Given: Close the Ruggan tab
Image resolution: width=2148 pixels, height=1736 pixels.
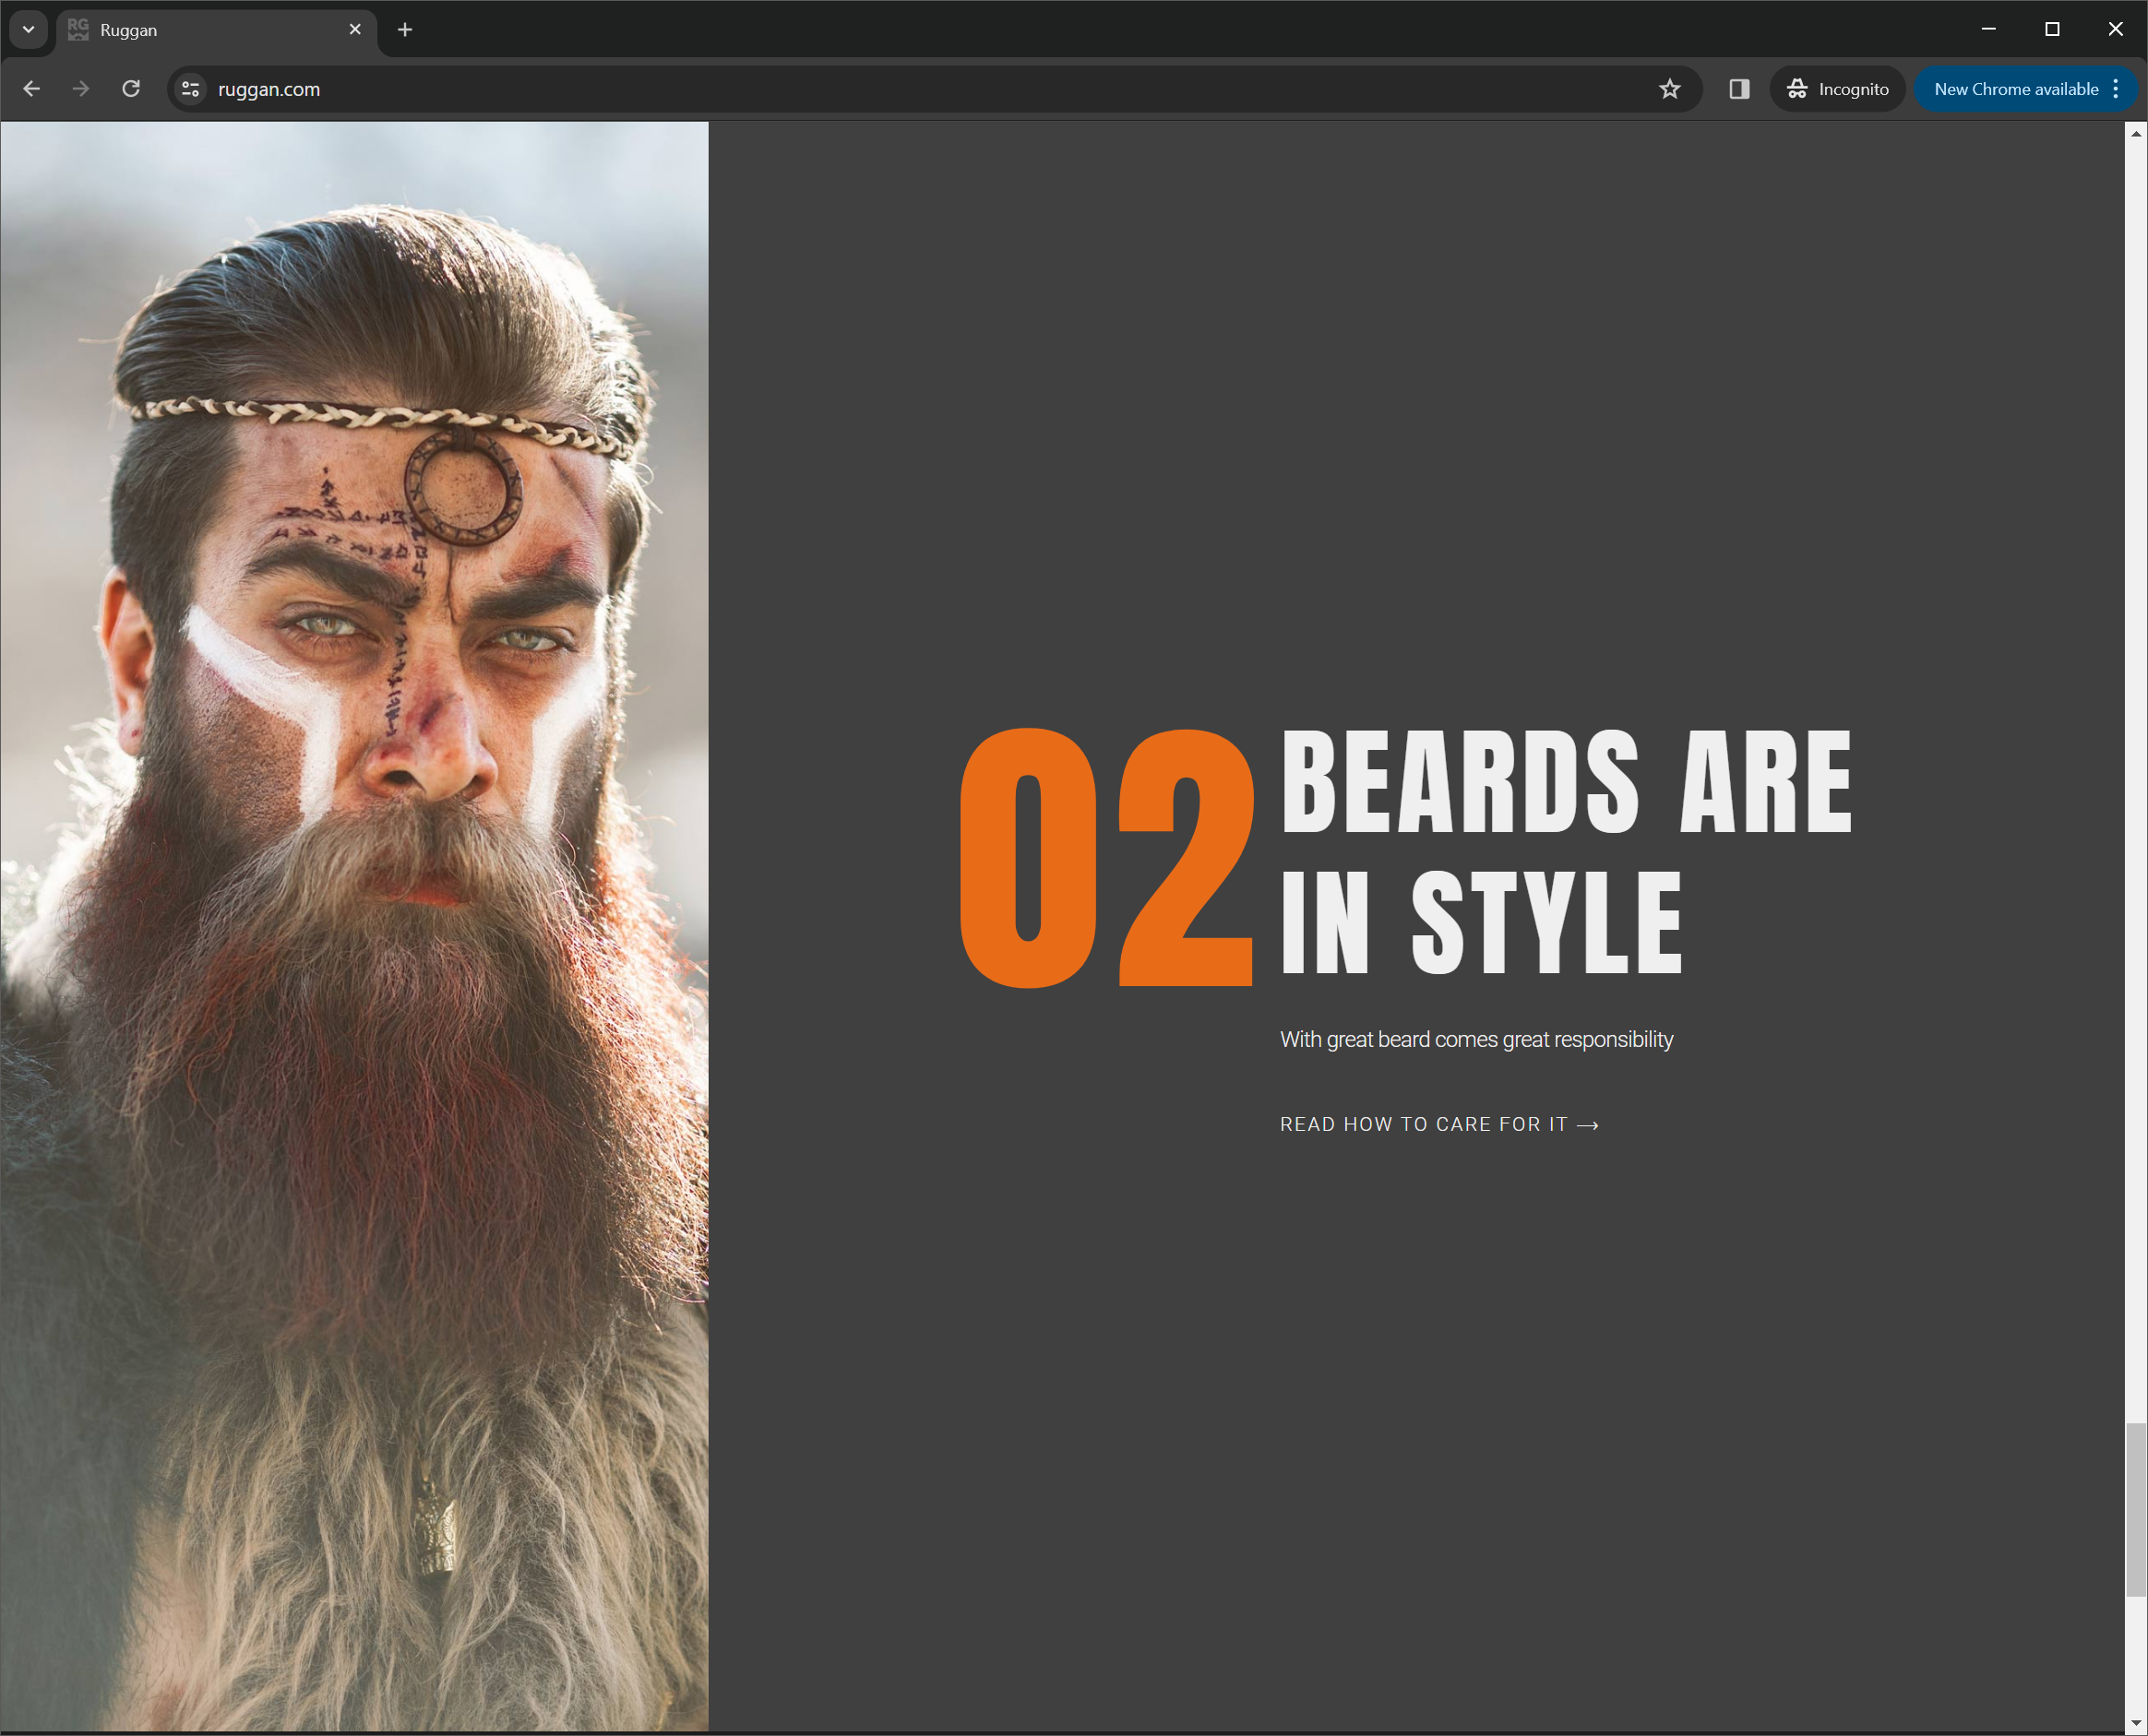Looking at the screenshot, I should (x=355, y=30).
